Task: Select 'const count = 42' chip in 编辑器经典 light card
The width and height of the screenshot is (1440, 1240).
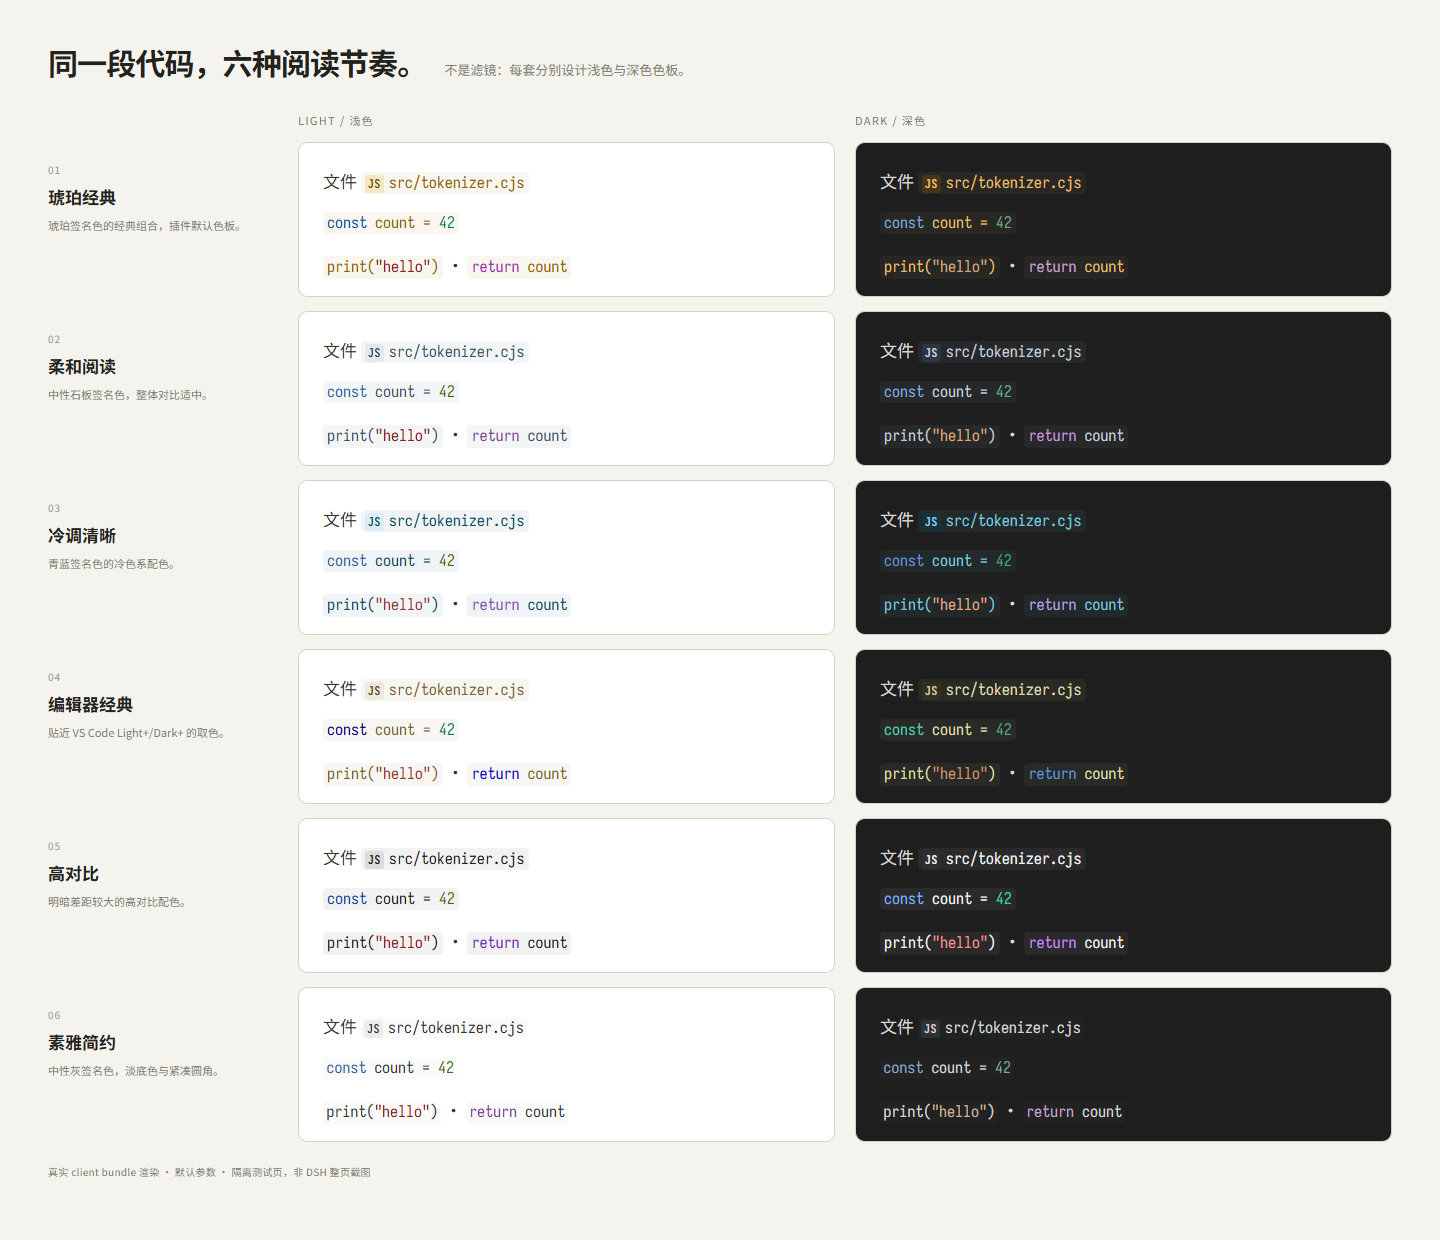Action: pyautogui.click(x=391, y=730)
